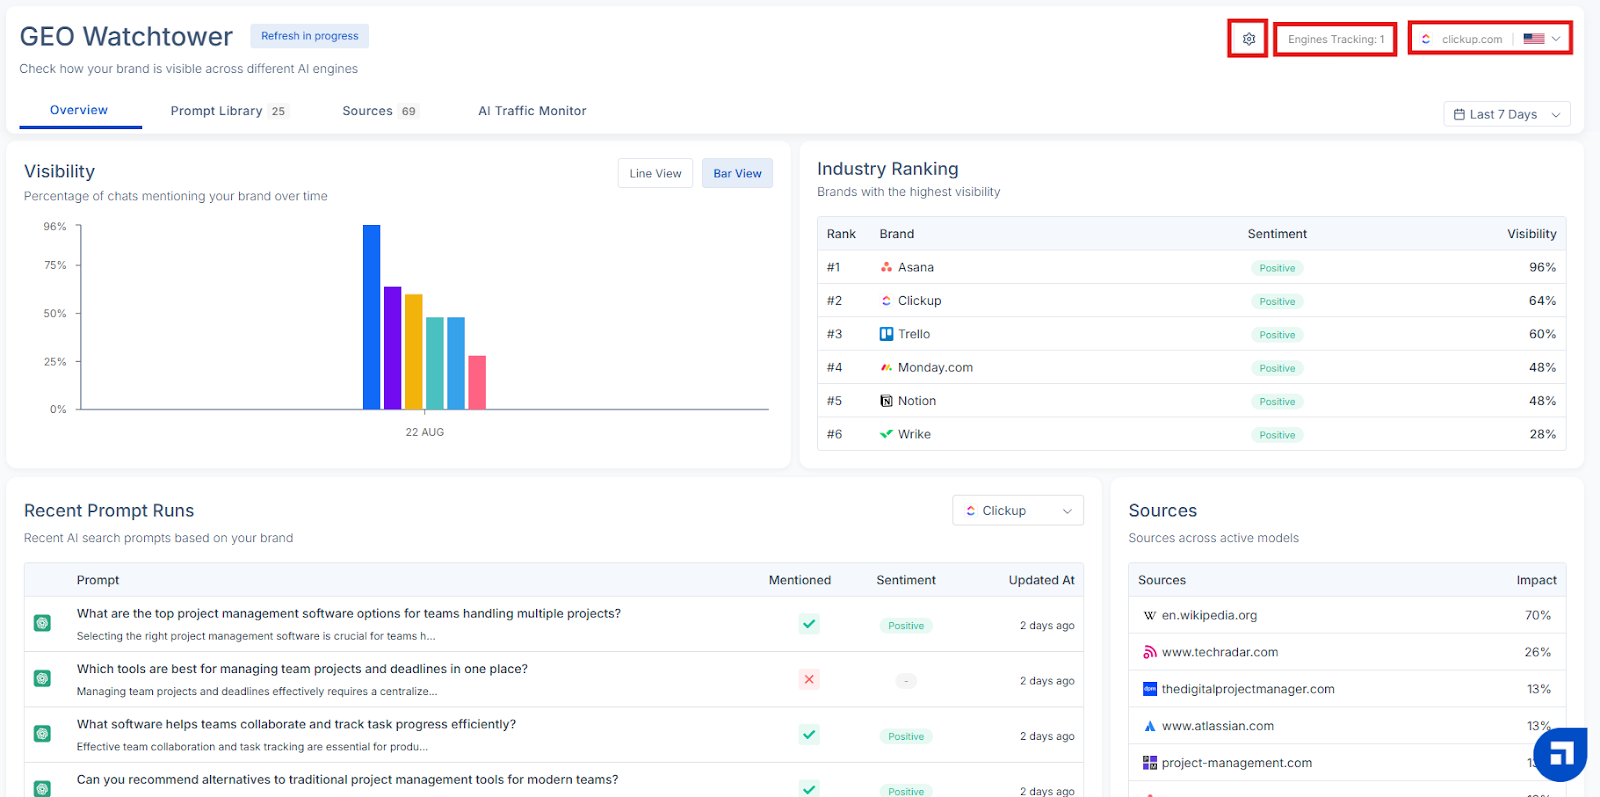This screenshot has height=797, width=1600.
Task: Click the Updated At column header
Action: coord(1041,580)
